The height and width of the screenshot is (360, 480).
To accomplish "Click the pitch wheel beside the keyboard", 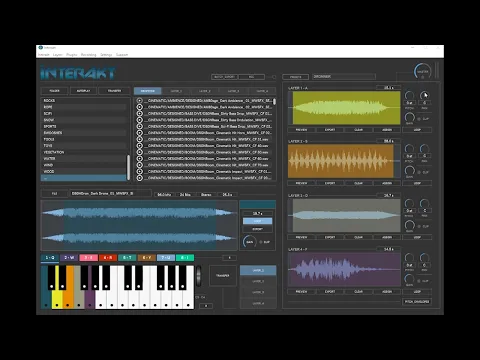I will [x=199, y=276].
